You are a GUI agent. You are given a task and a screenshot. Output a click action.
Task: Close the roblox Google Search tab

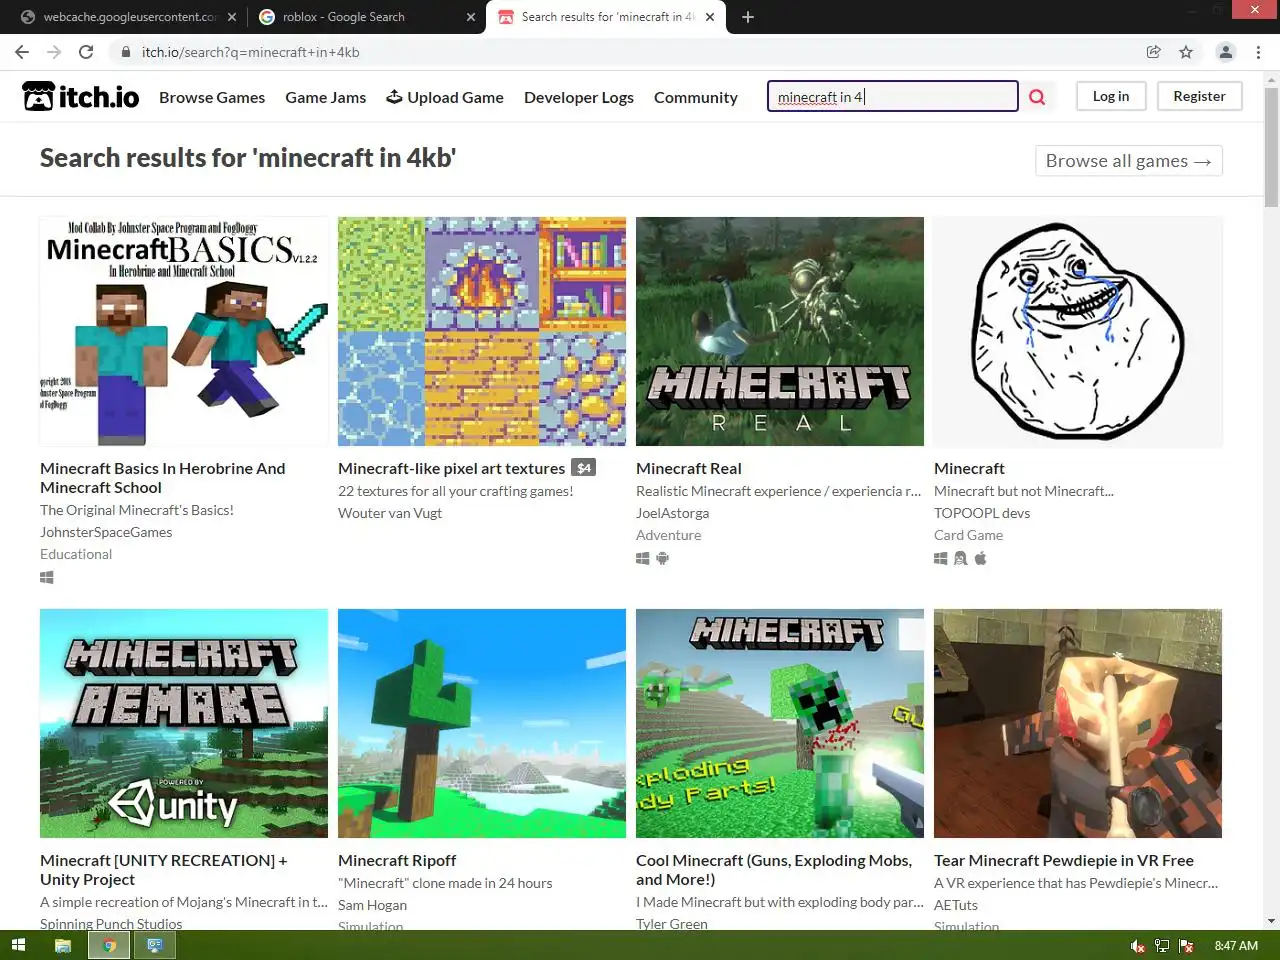point(471,17)
